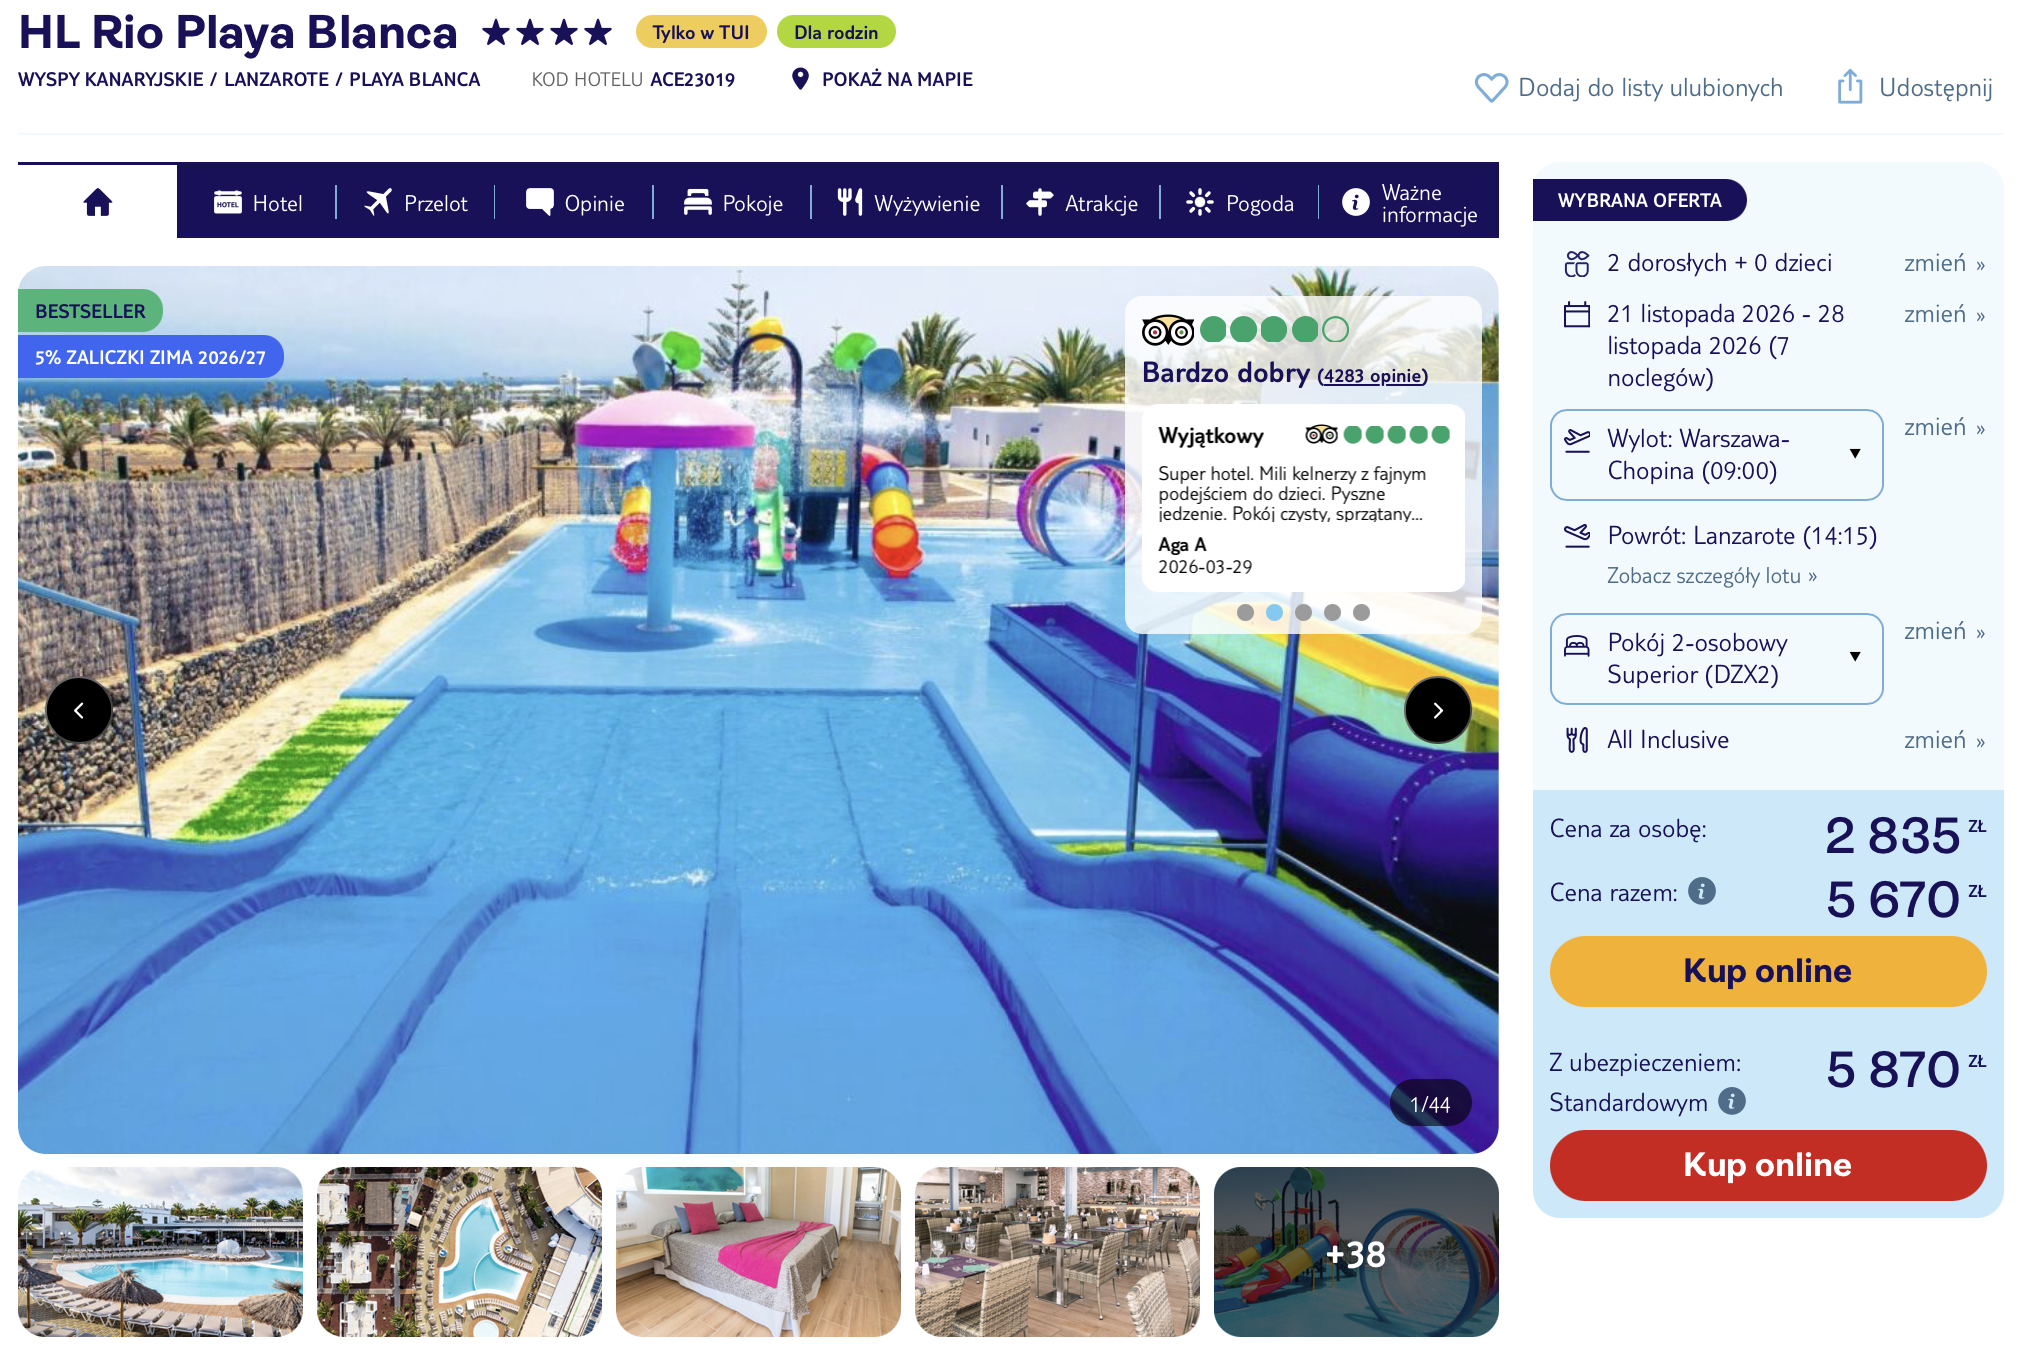
Task: Show previous gallery photo
Action: pos(79,710)
